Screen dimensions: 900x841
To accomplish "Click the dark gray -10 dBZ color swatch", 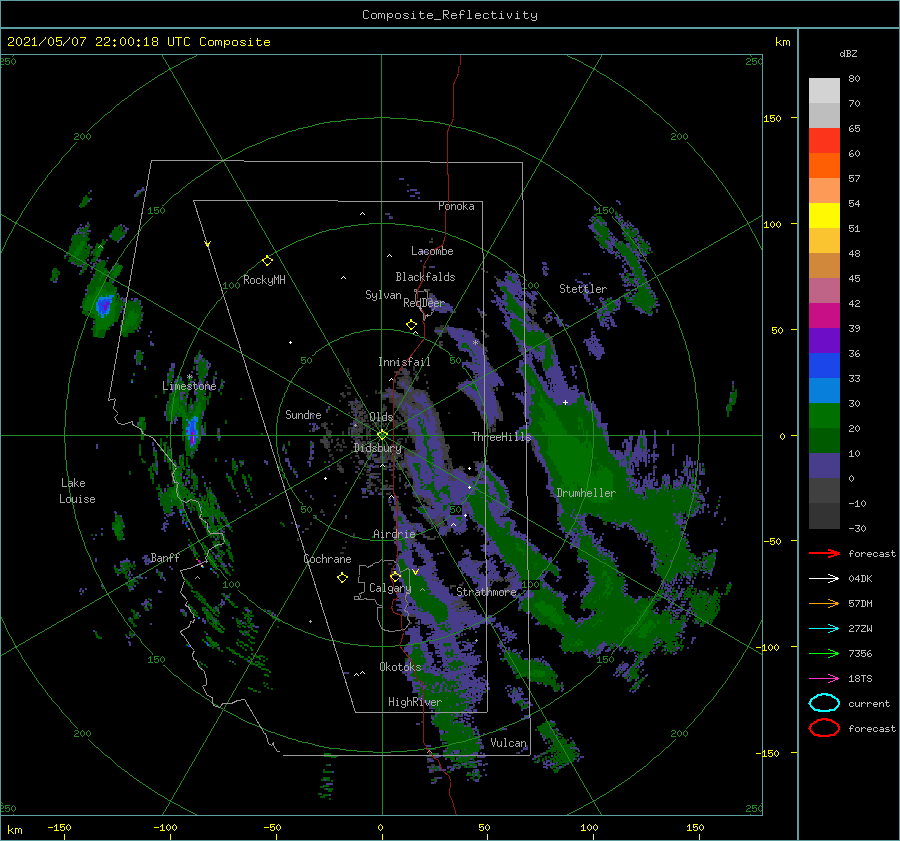I will click(824, 516).
